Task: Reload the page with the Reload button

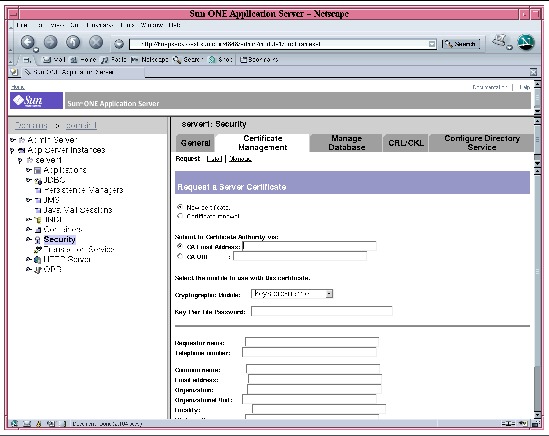Action: 73,42
